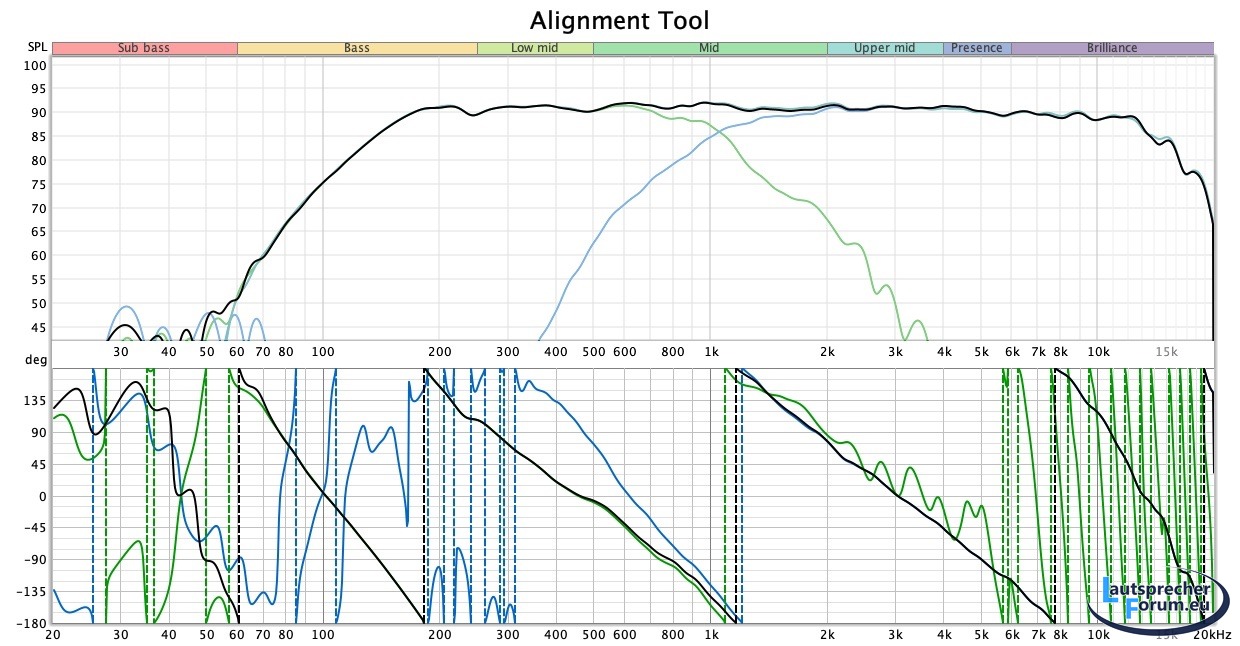Select the red Sub bass band
Image resolution: width=1240 pixels, height=646 pixels.
[x=144, y=48]
